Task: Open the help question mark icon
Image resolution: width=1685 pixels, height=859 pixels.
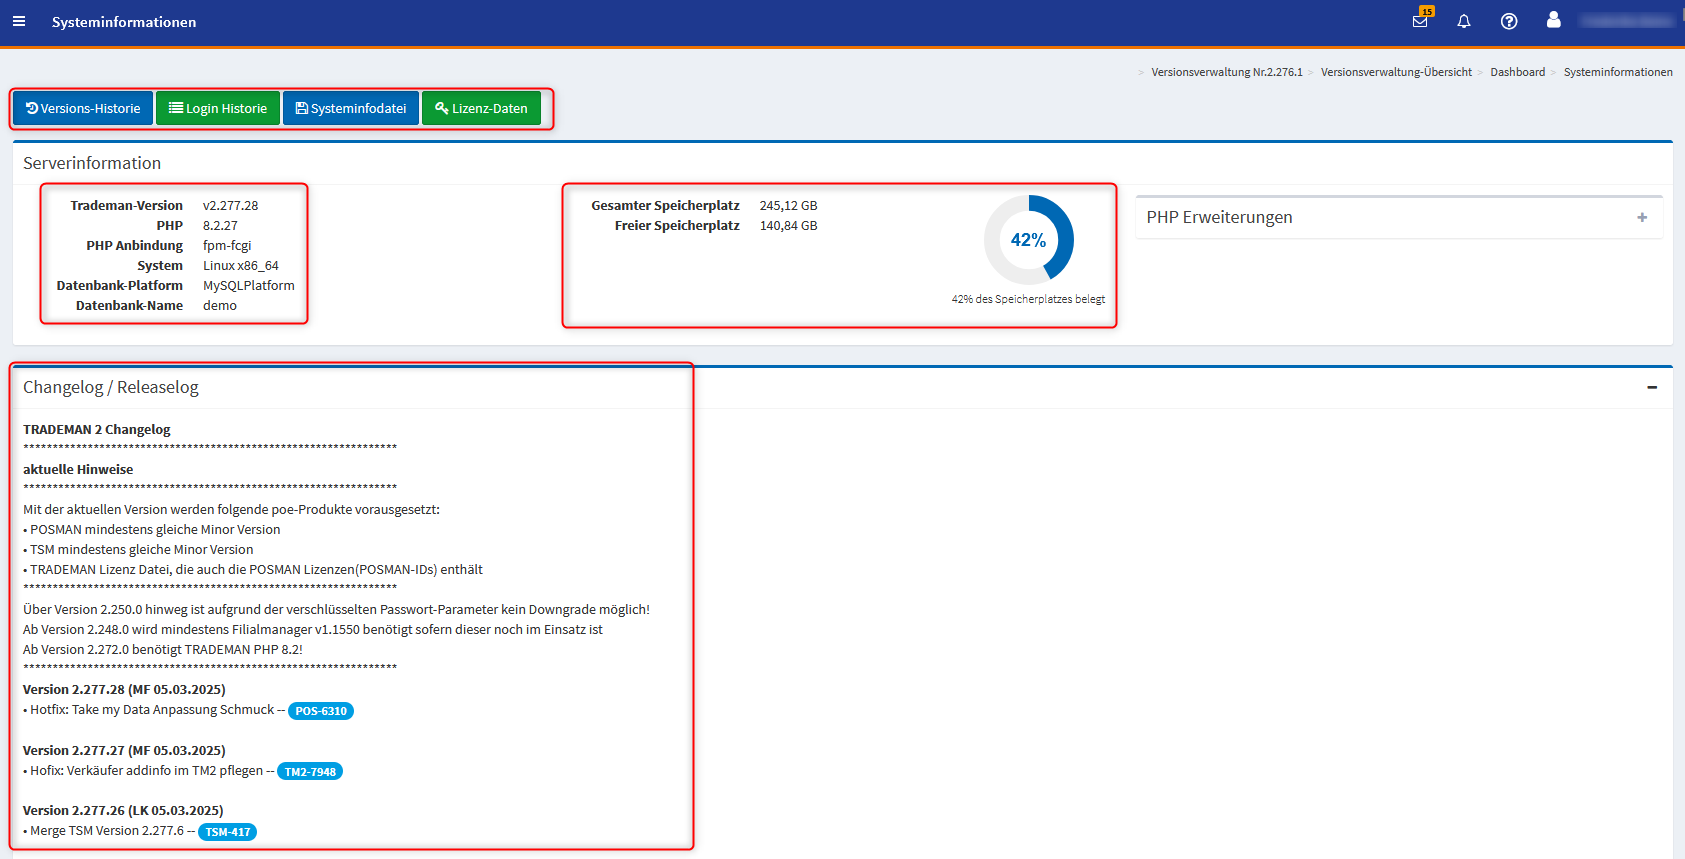Action: pos(1509,21)
